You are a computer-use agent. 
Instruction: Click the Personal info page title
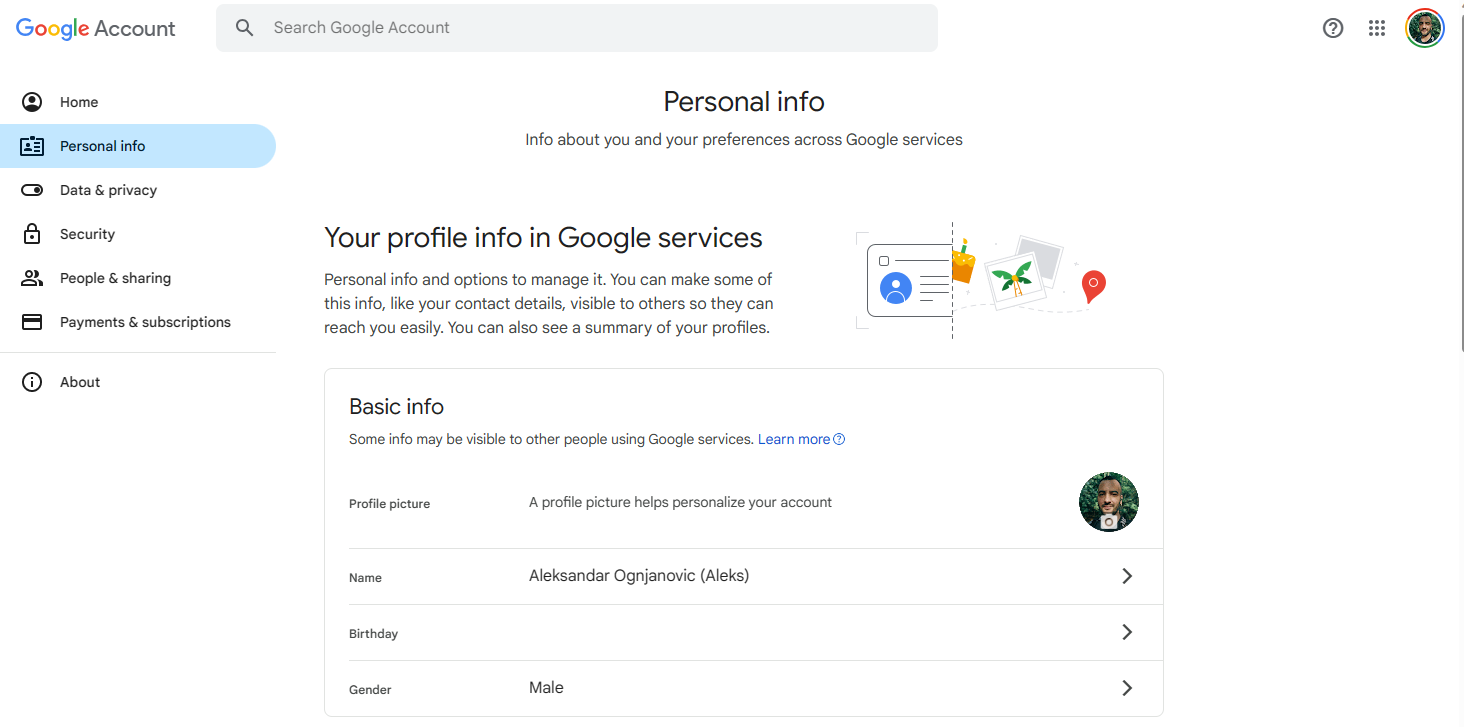click(744, 101)
